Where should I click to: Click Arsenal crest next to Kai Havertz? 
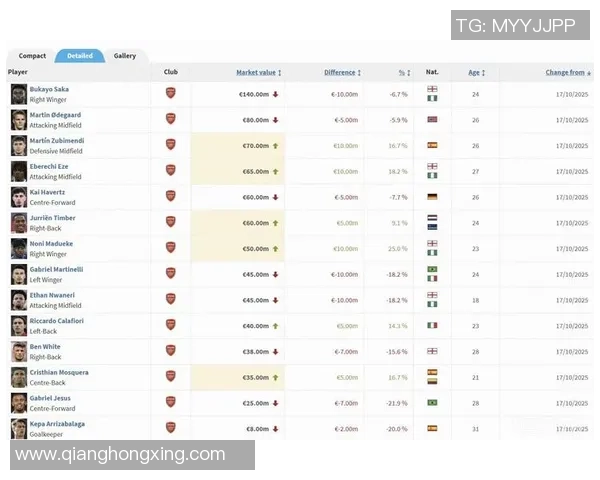[x=171, y=197]
